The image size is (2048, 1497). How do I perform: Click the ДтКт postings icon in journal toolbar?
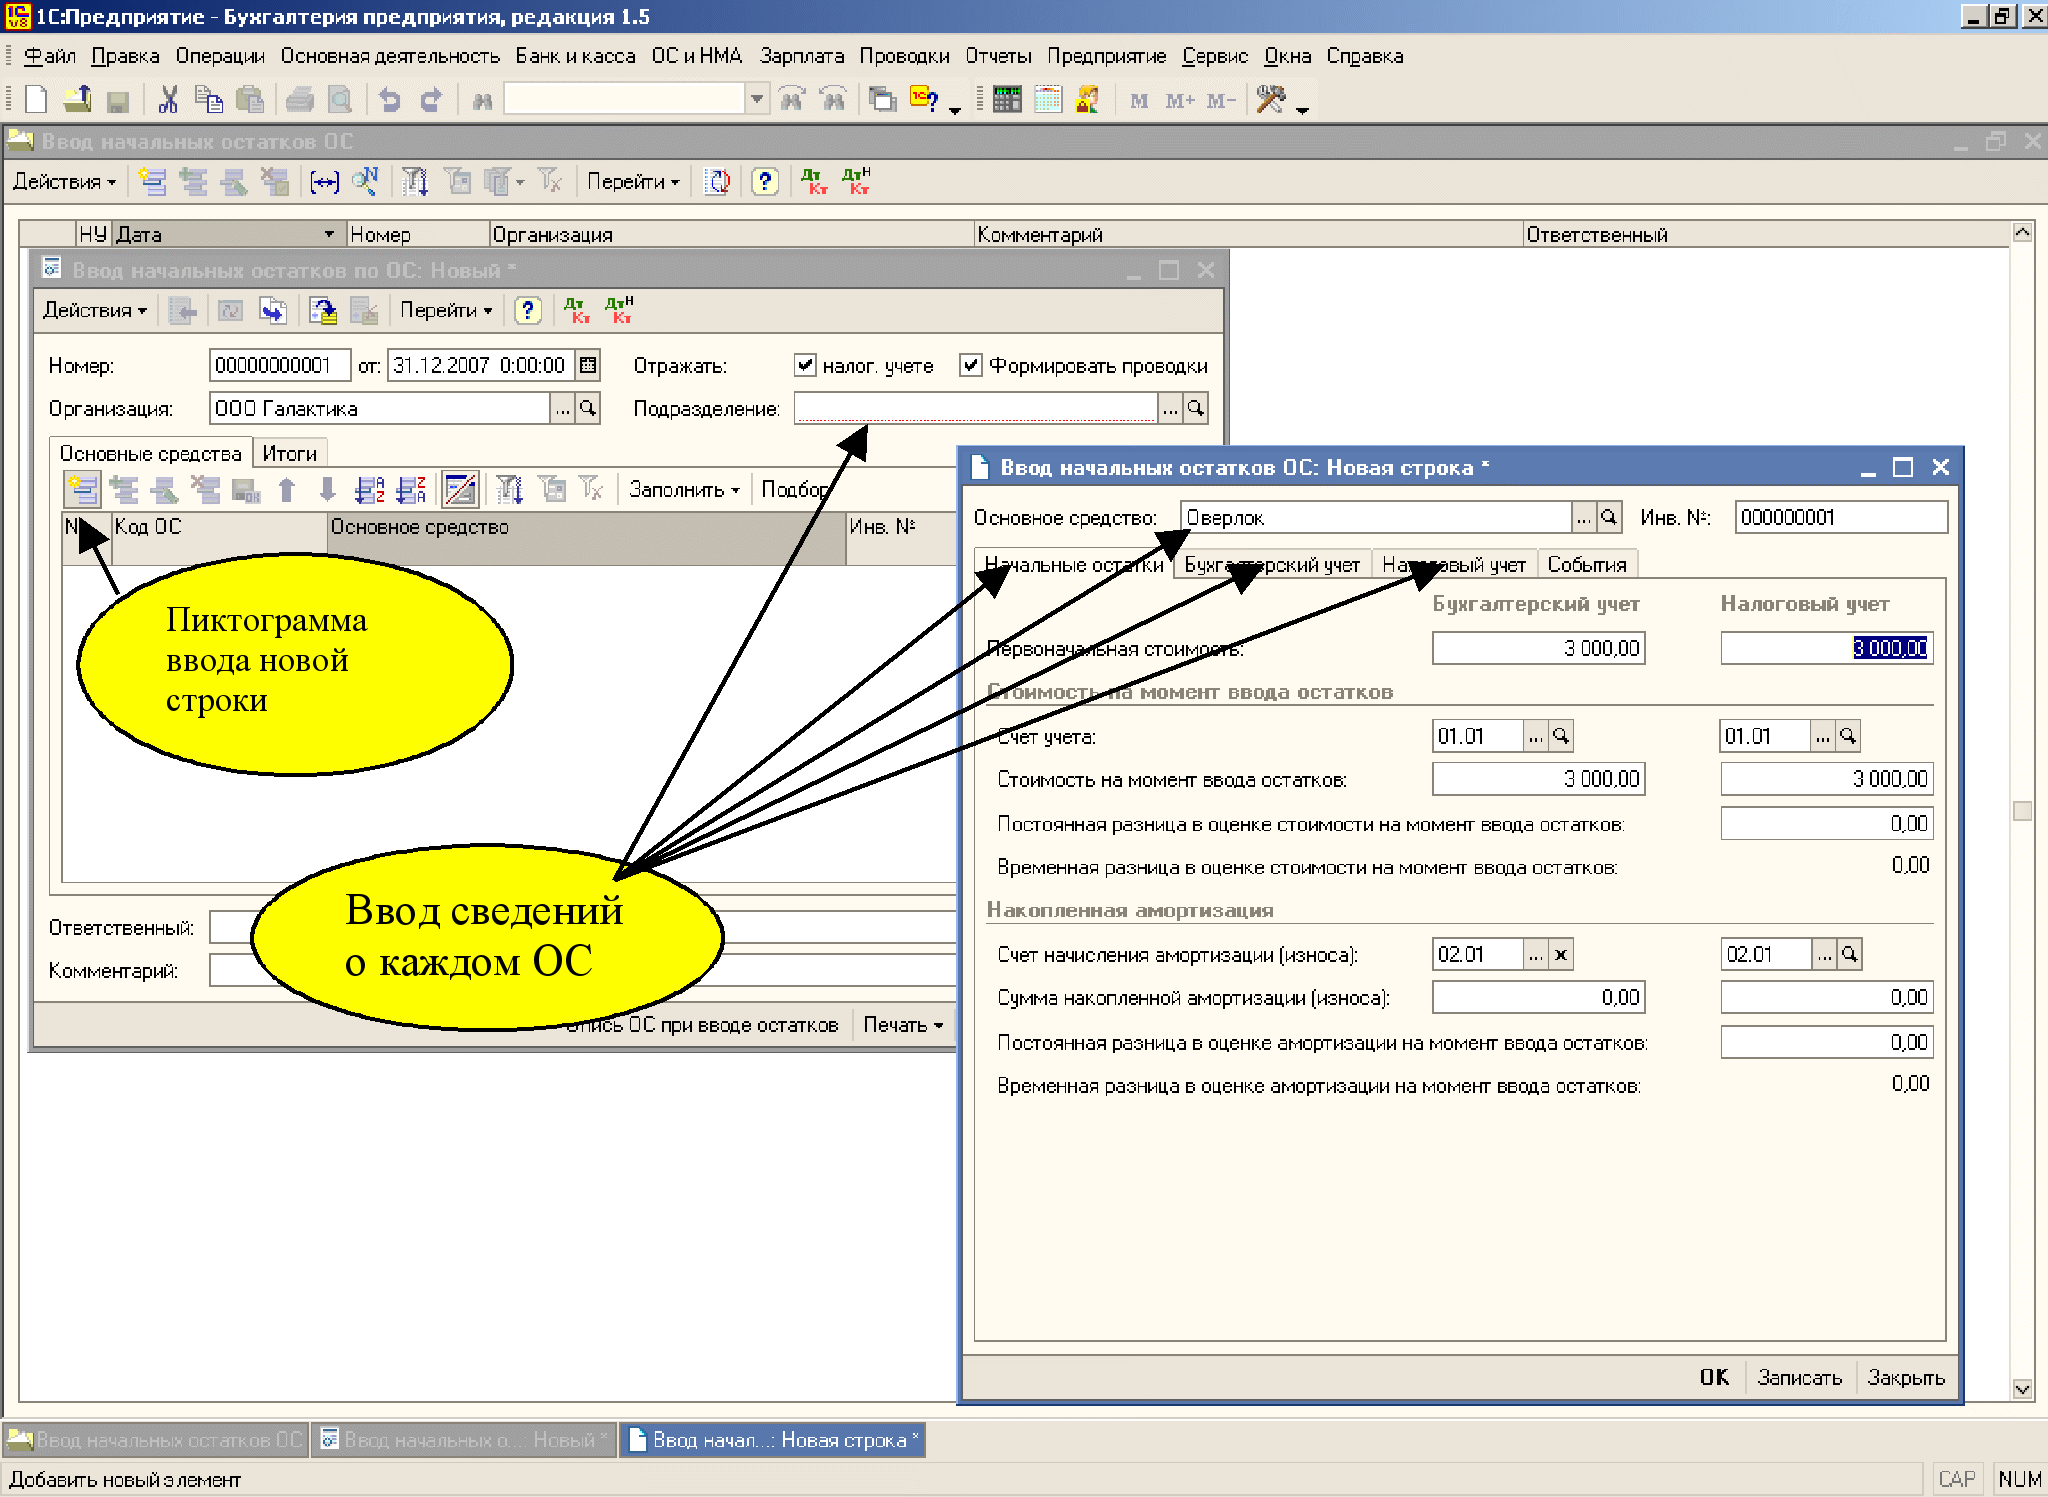[815, 181]
